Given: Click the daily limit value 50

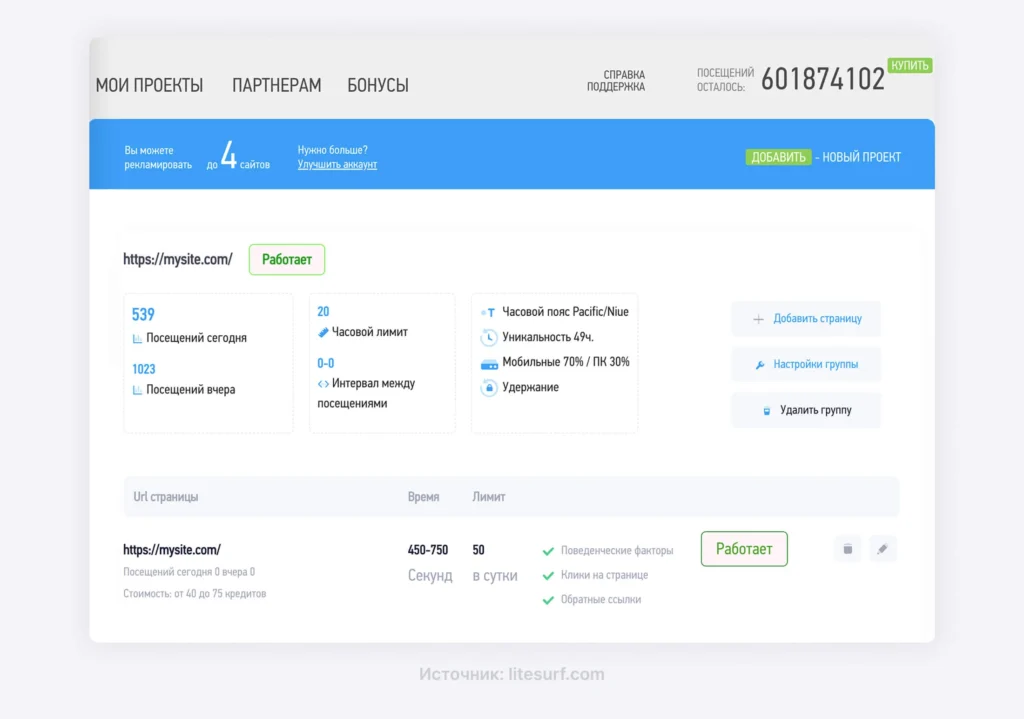Looking at the screenshot, I should pyautogui.click(x=479, y=550).
